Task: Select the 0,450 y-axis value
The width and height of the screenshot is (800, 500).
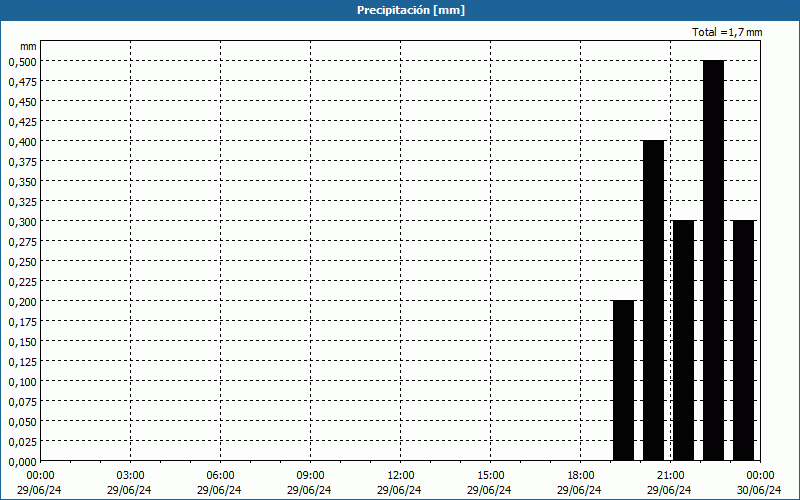Action: point(22,102)
